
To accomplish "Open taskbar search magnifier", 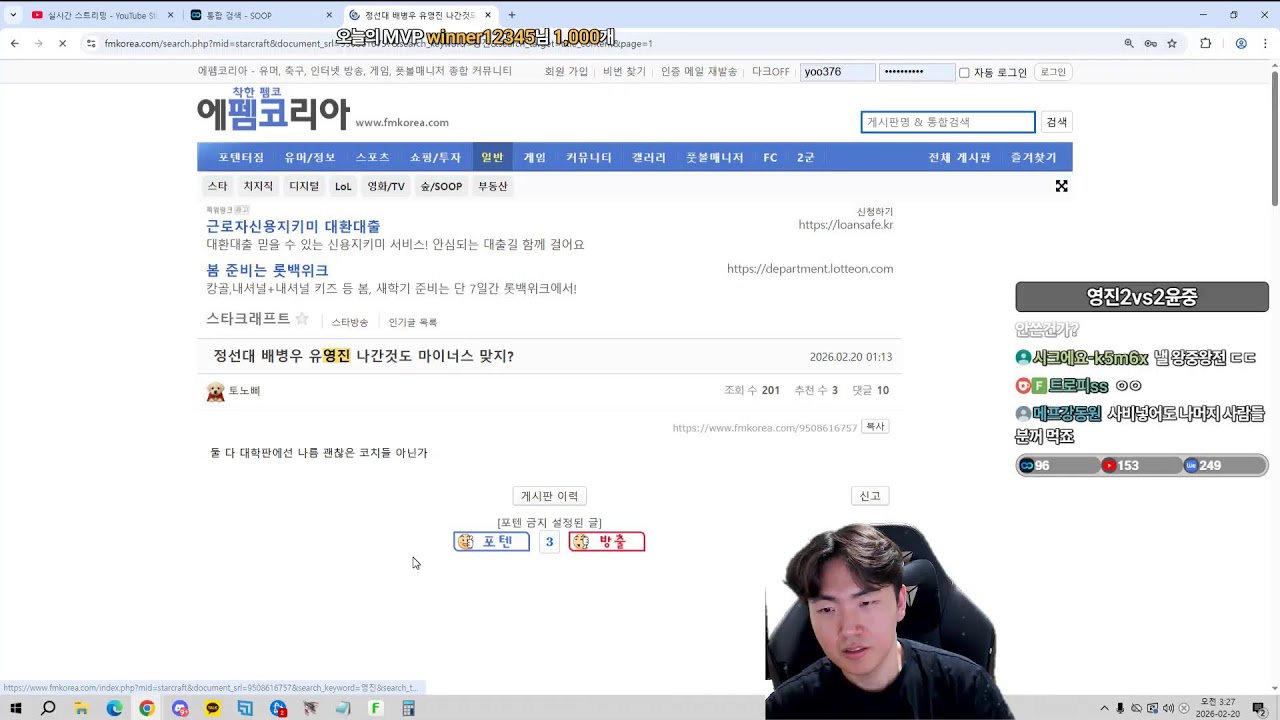I will pos(48,708).
